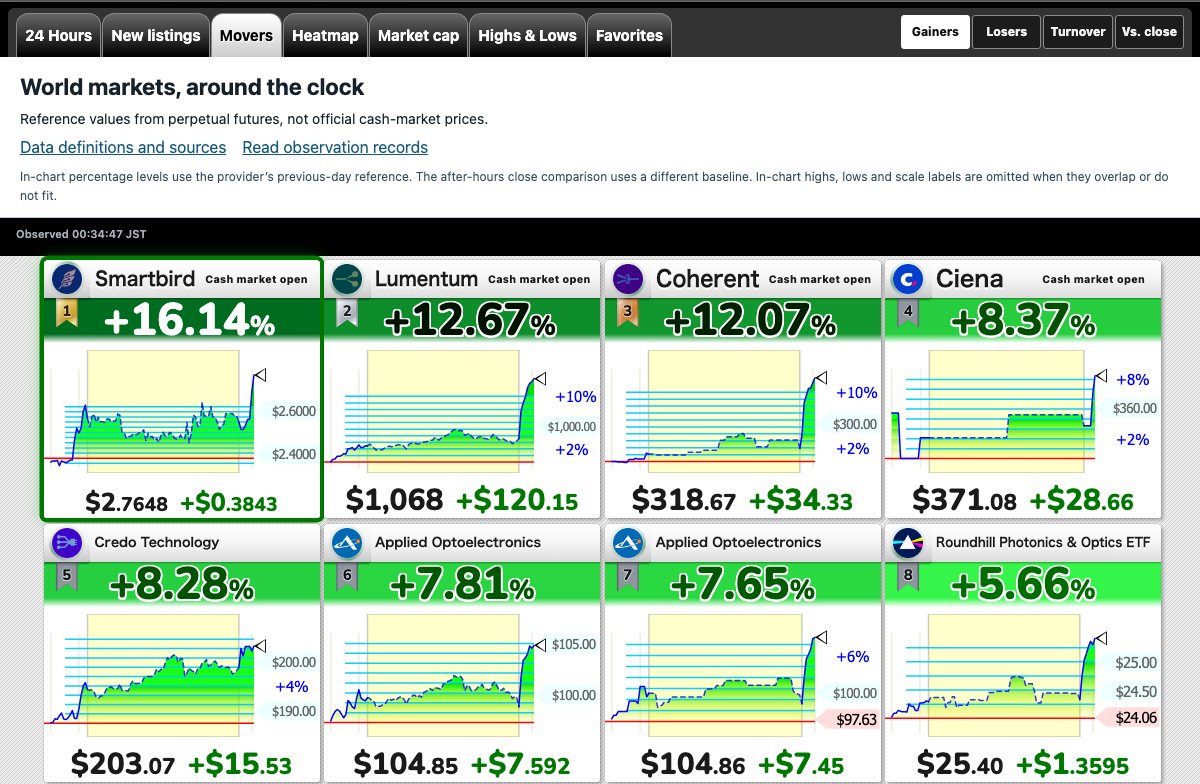The image size is (1200, 784).
Task: Click the rank 8 badge on Roundhill ETF
Action: coord(908,578)
